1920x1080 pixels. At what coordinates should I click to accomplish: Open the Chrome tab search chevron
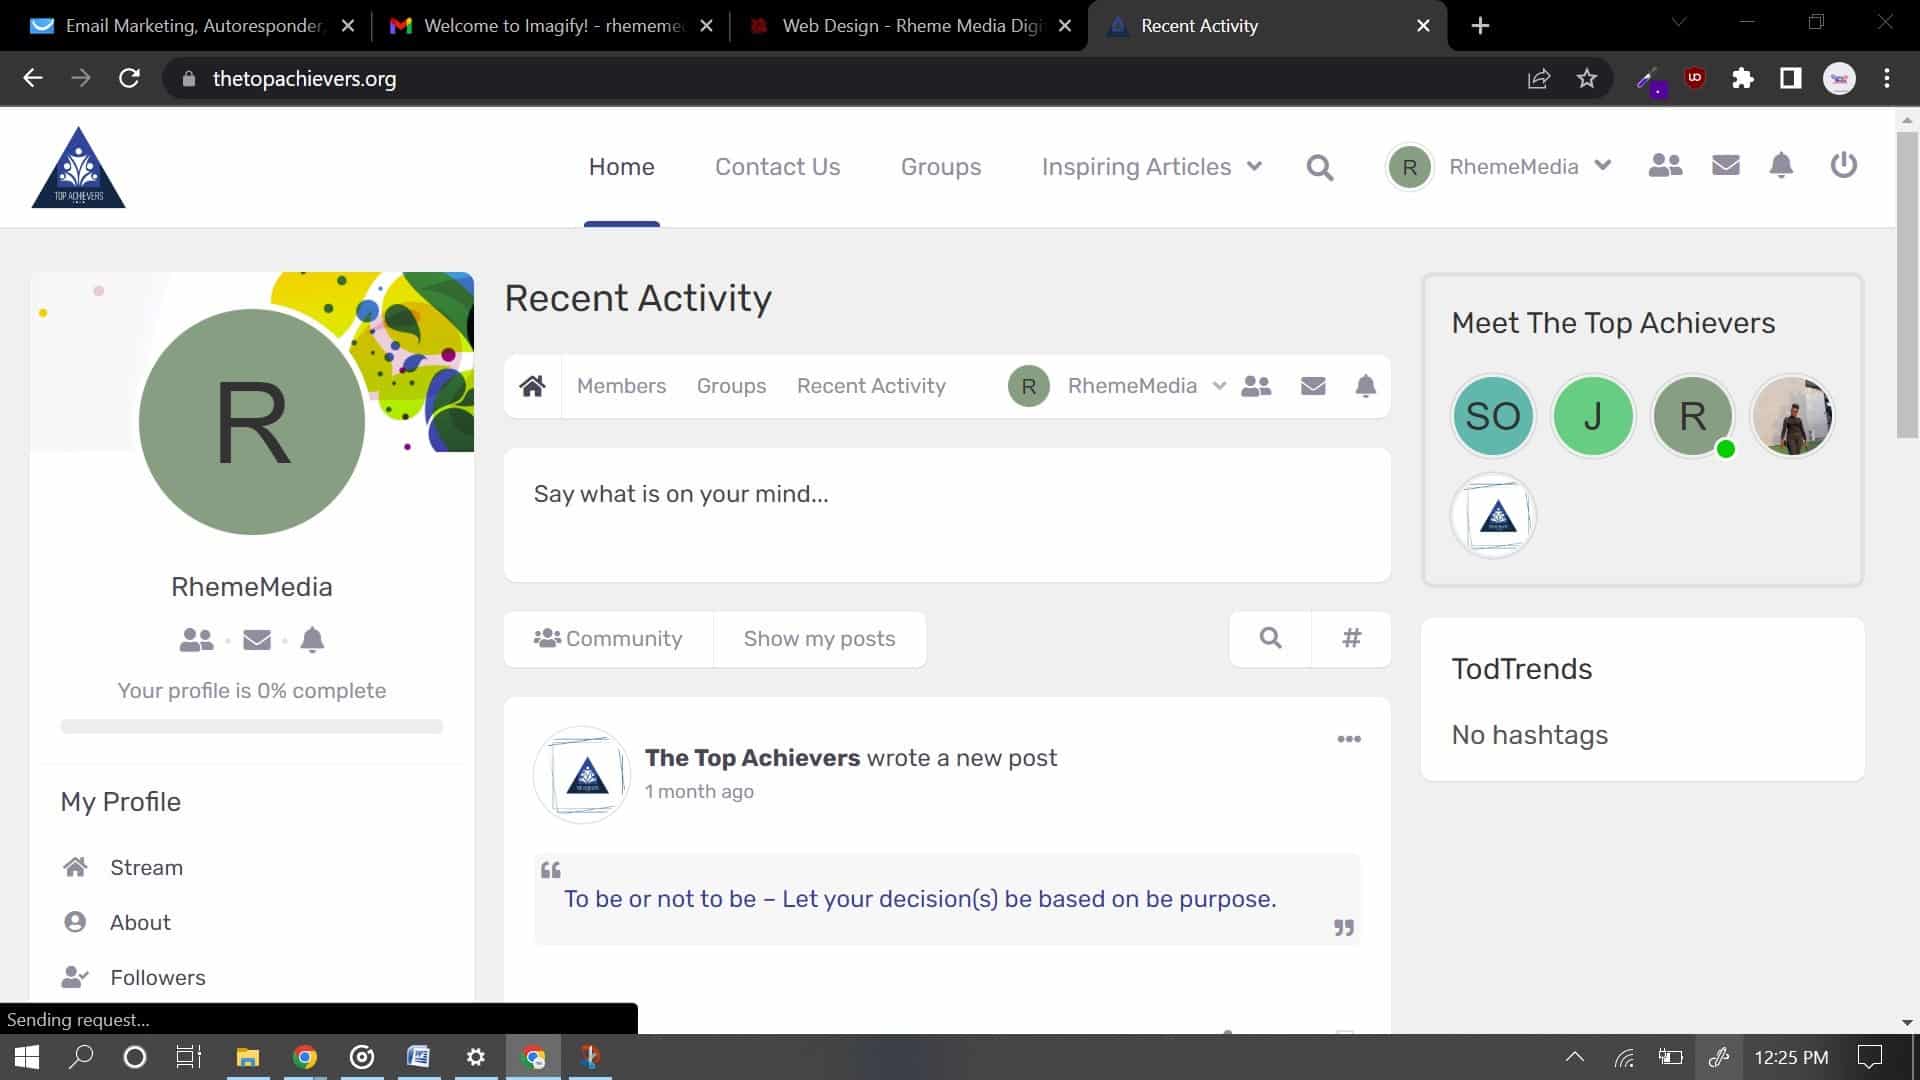click(1679, 22)
